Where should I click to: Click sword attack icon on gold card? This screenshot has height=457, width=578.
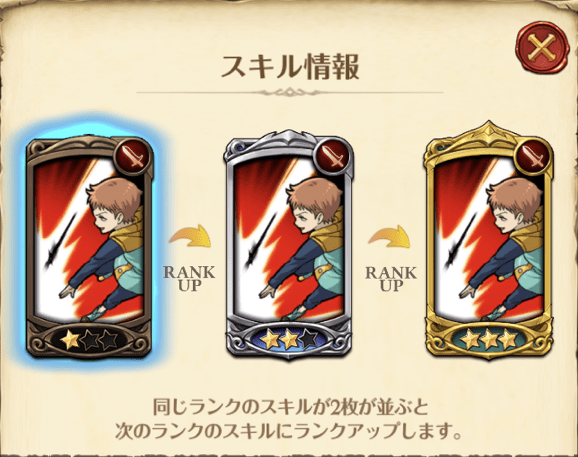533,157
